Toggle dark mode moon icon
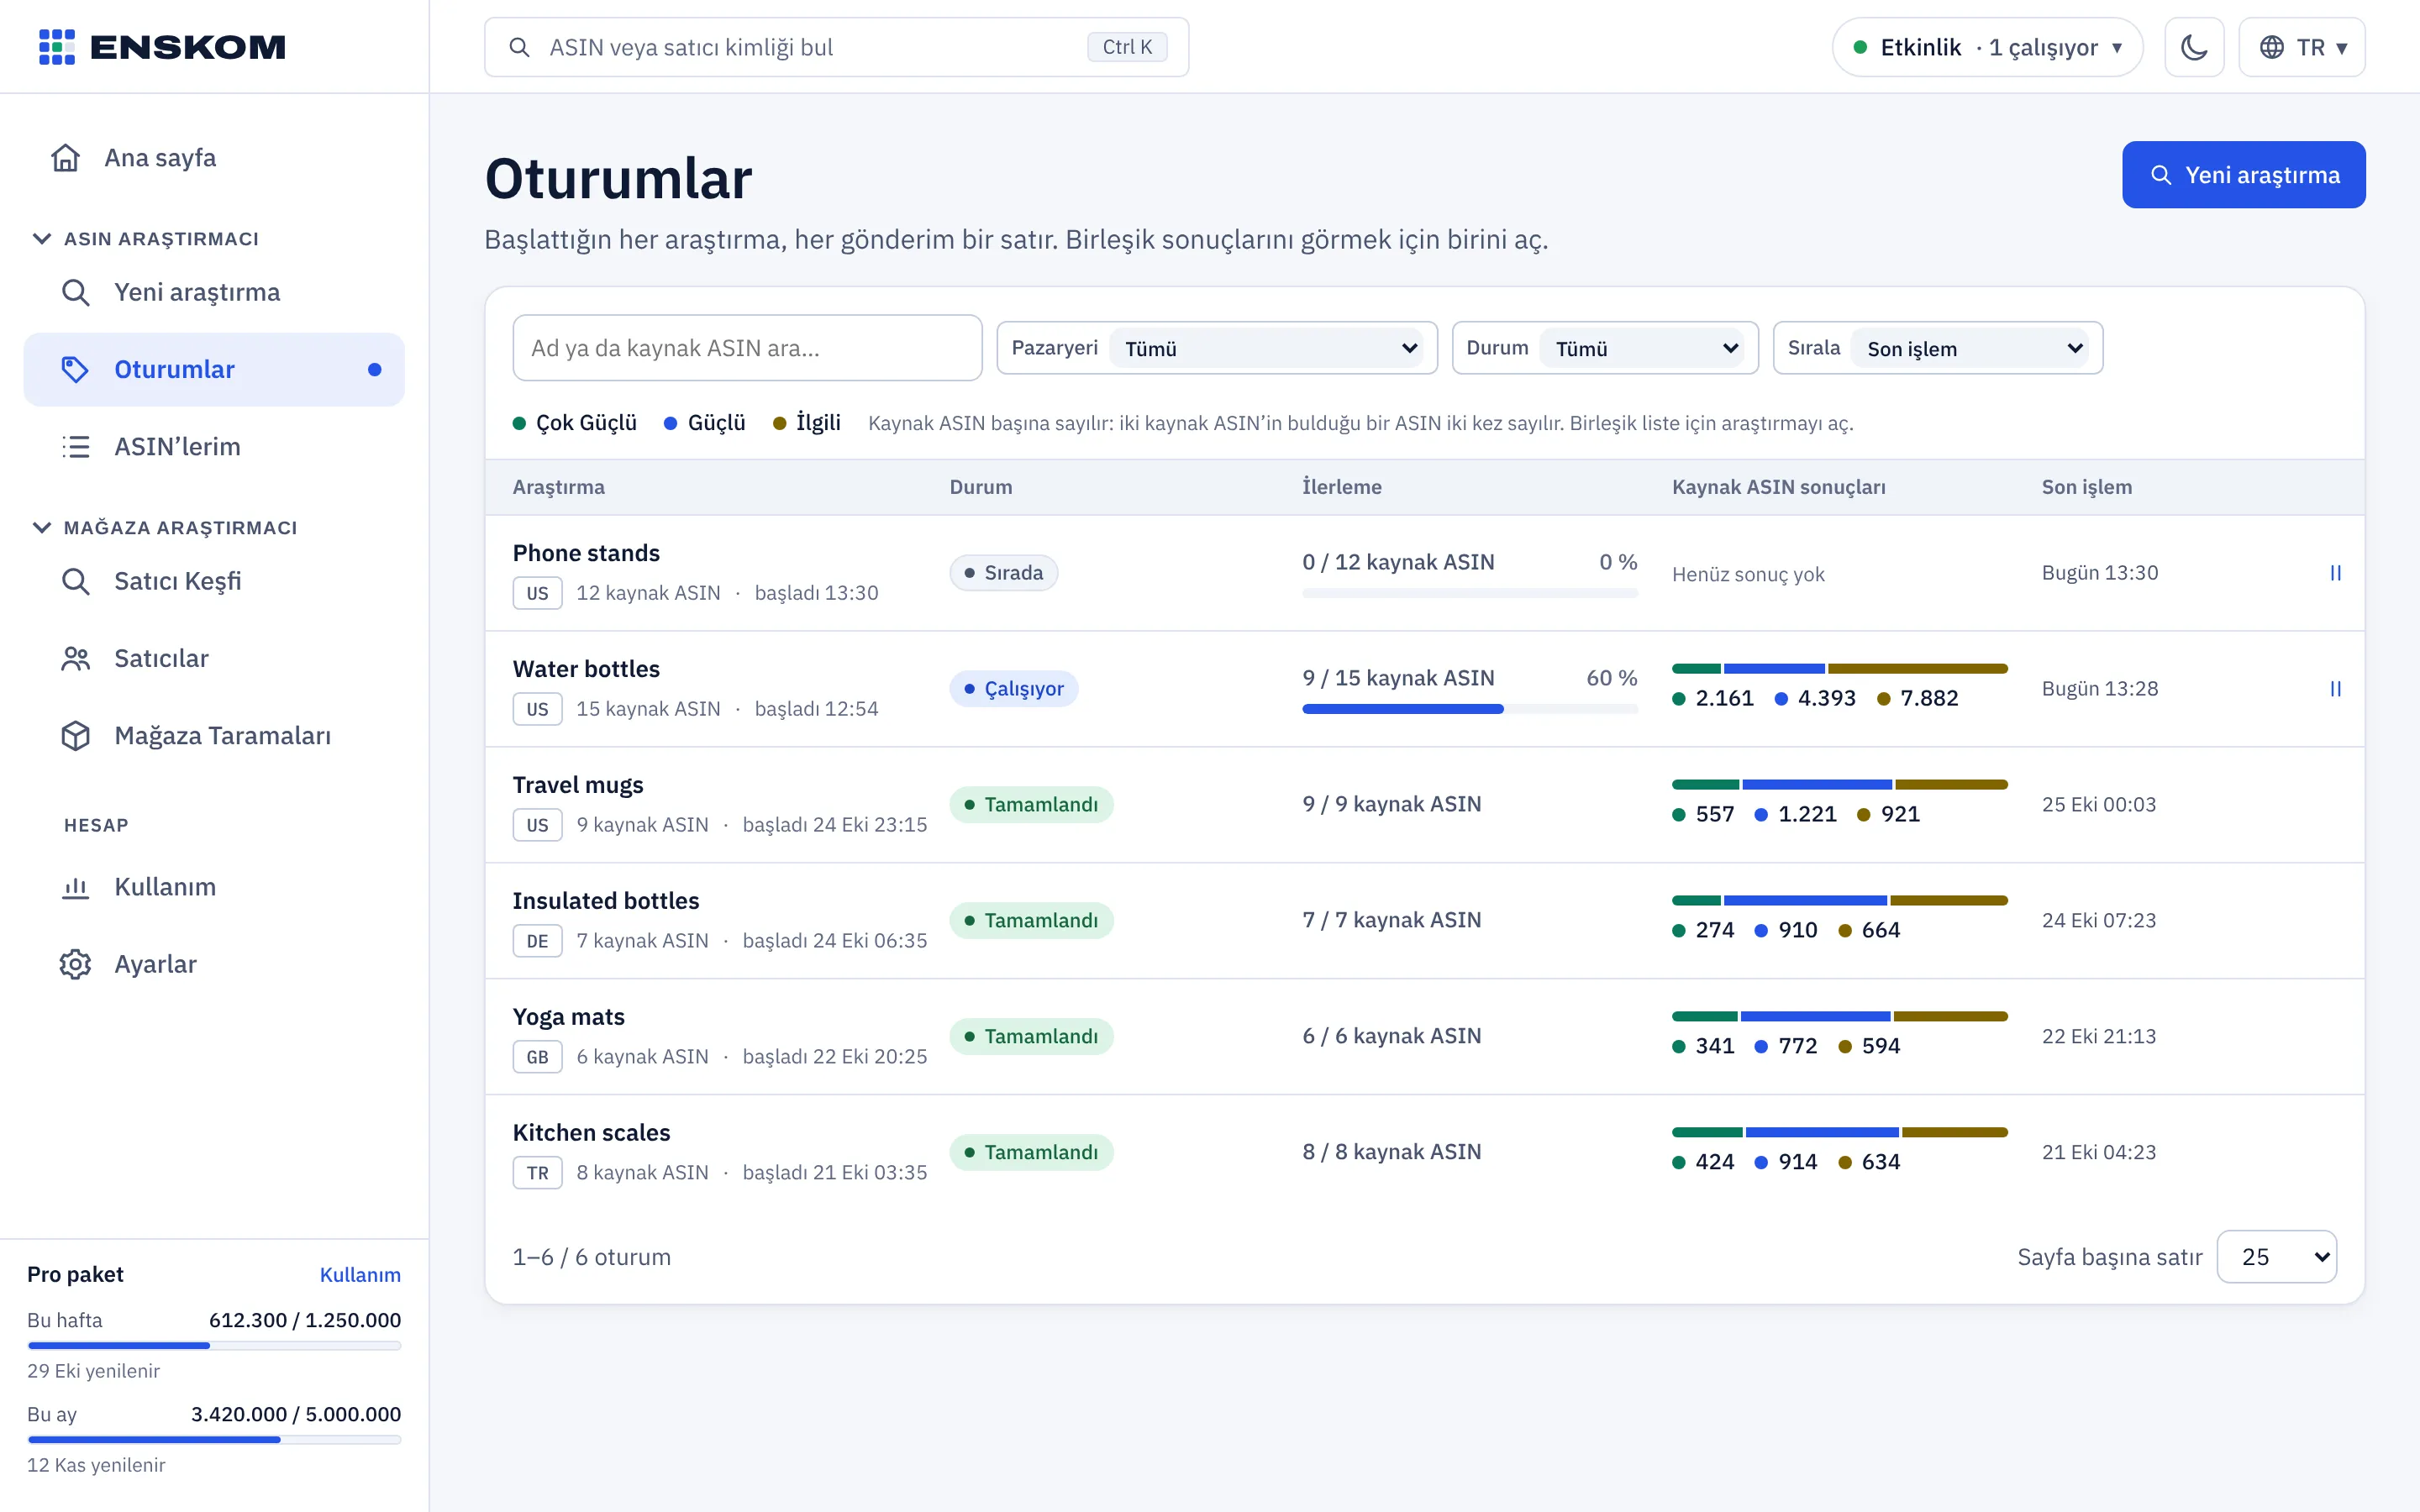 (x=2194, y=47)
